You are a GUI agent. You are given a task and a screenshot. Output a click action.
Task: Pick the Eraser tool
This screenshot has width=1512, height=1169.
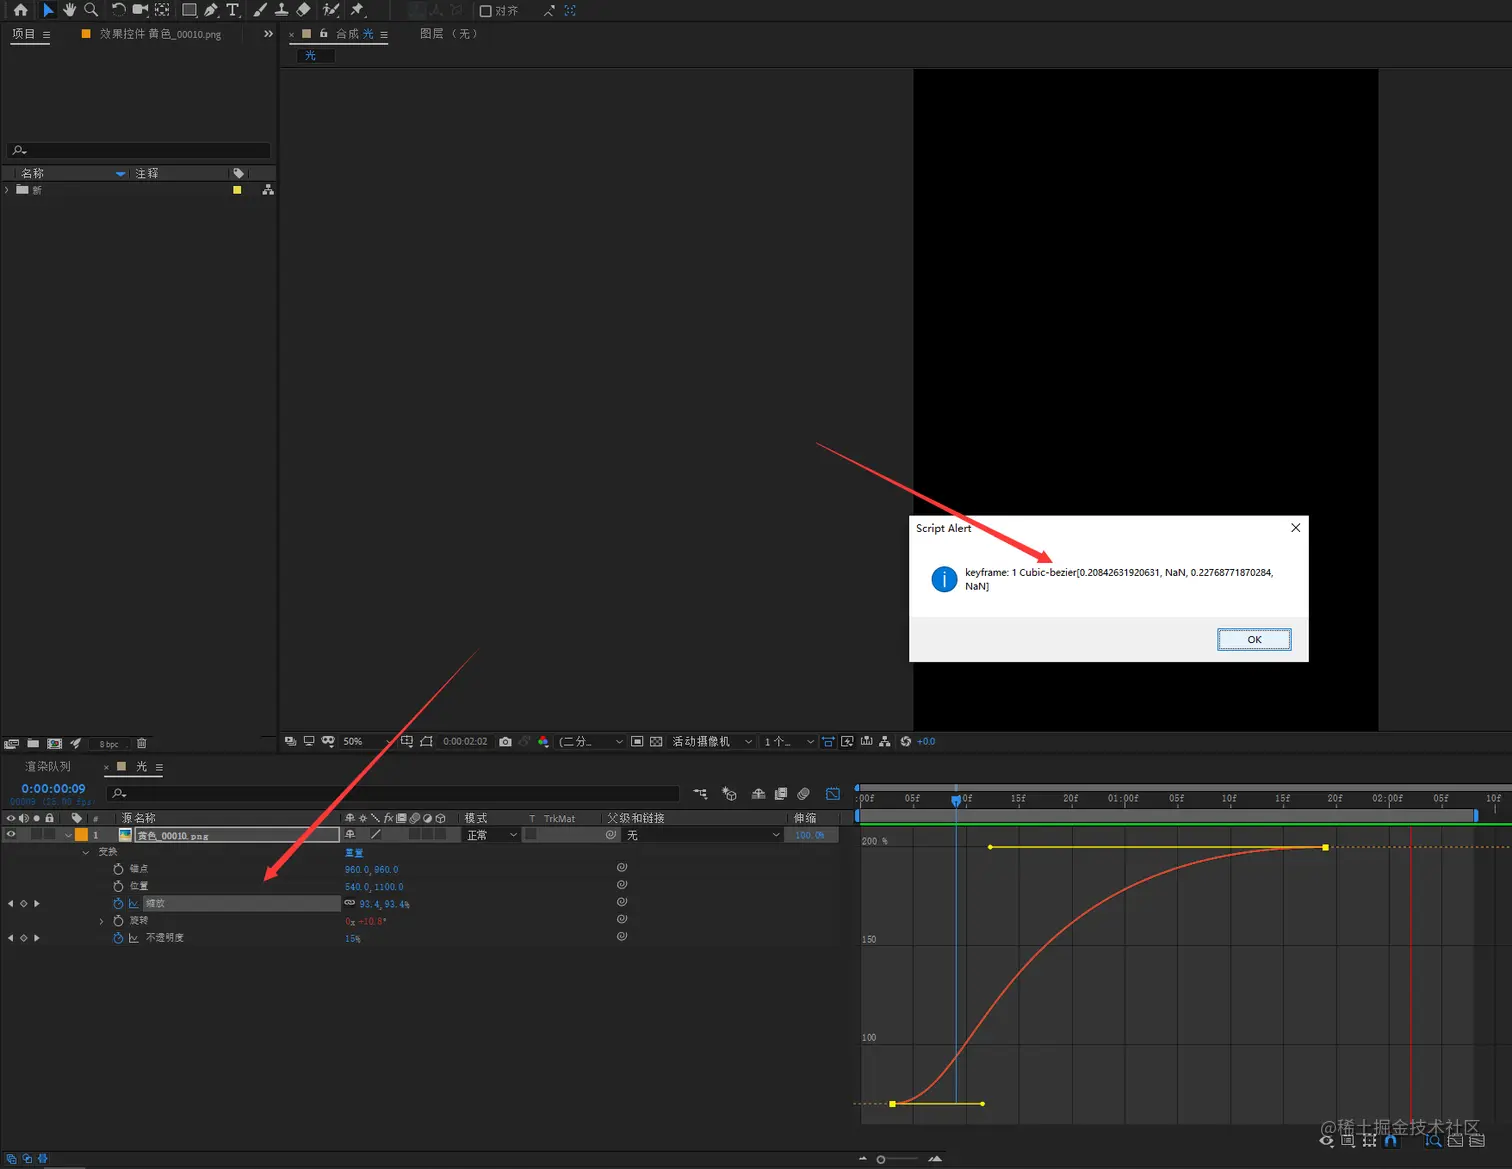point(304,10)
